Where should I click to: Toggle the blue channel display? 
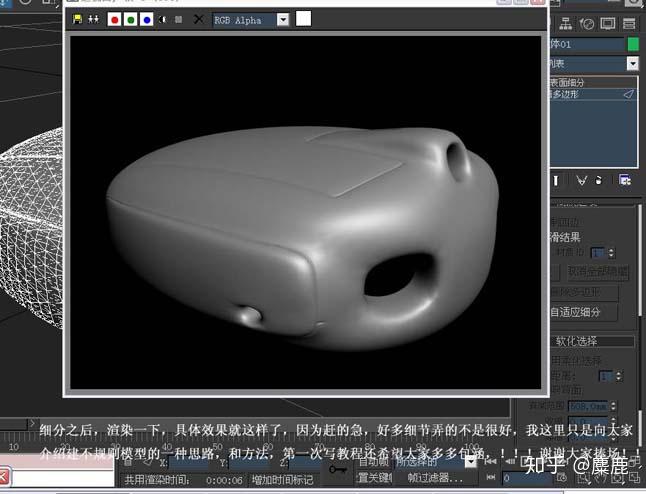tap(147, 19)
